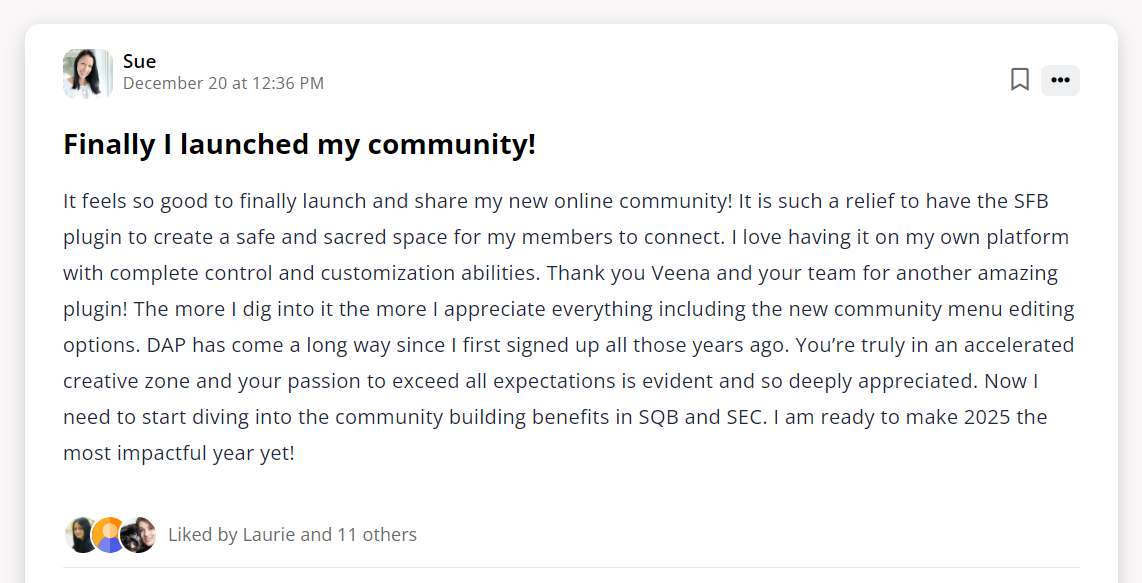The height and width of the screenshot is (583, 1142).
Task: Open the "Finally I launched my community!" title
Action: coord(299,144)
